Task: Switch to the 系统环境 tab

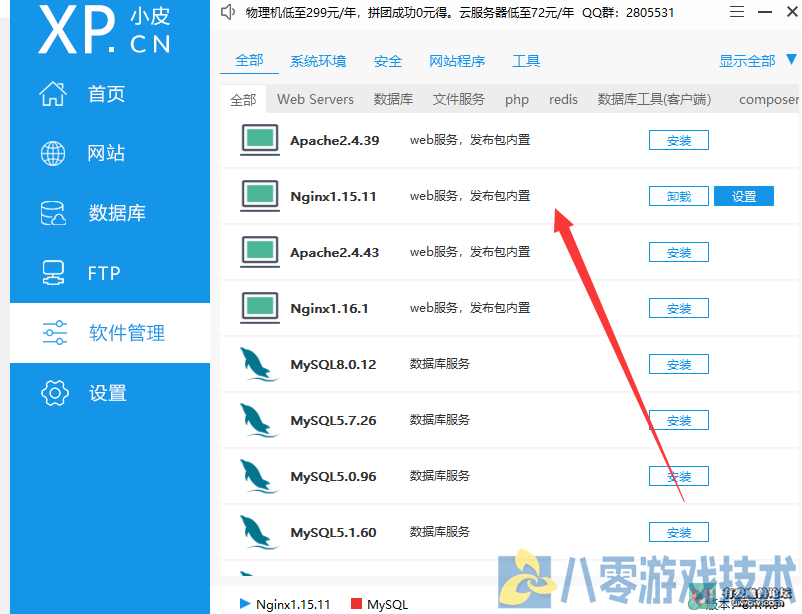Action: tap(318, 61)
